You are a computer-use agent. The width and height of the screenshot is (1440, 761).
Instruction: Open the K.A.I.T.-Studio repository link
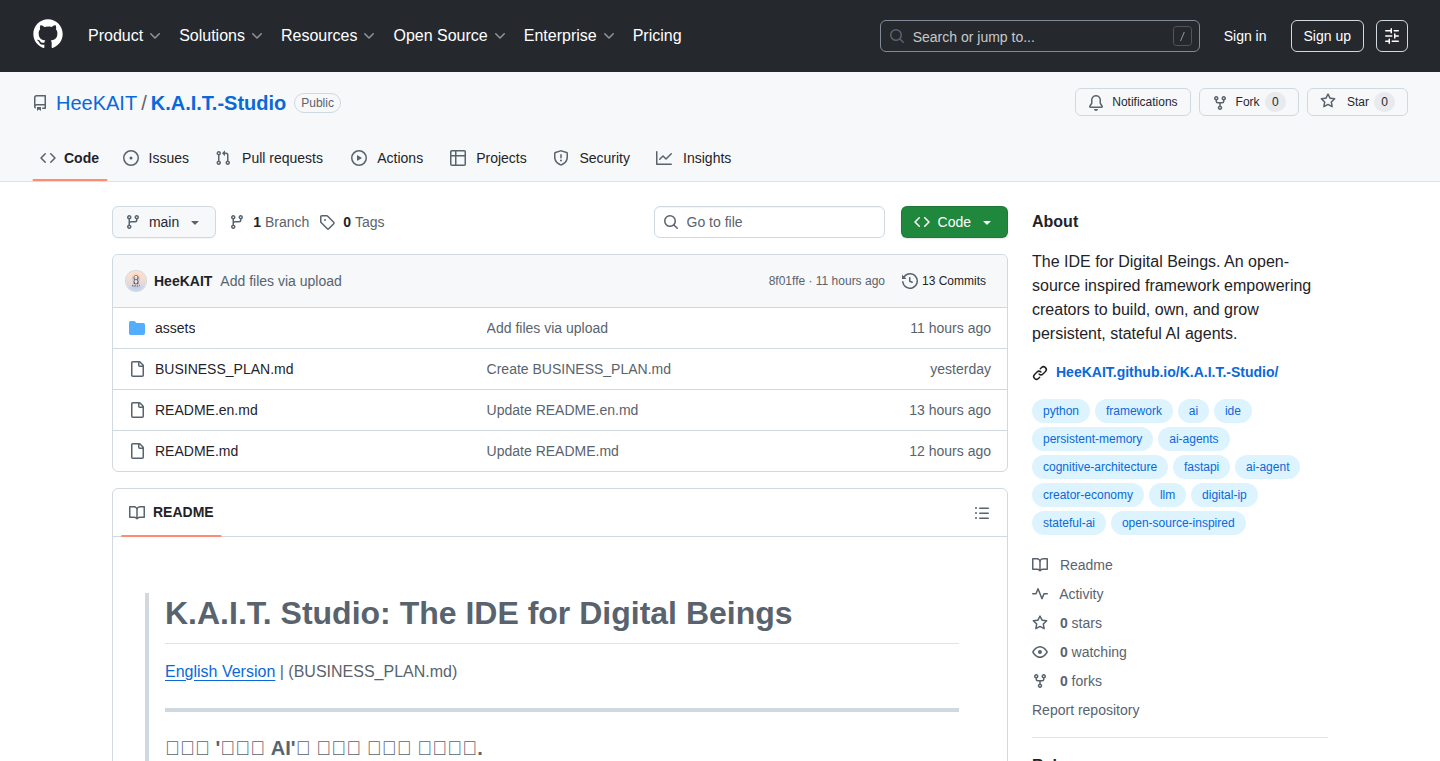coord(218,103)
